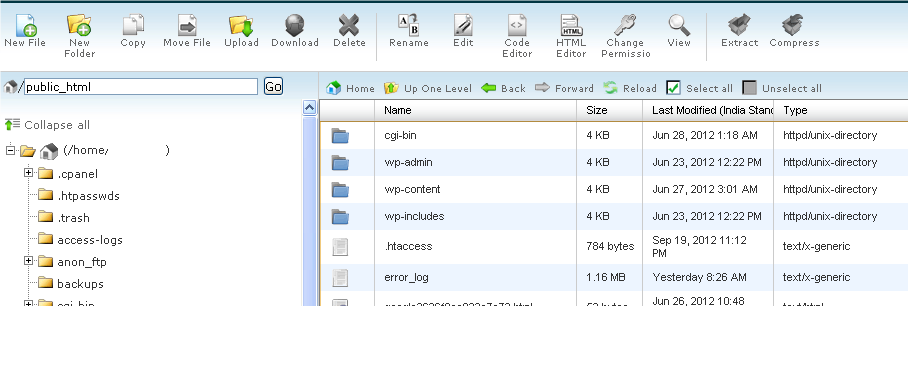Image resolution: width=908 pixels, height=384 pixels.
Task: Click the wp-content file name
Action: click(412, 189)
